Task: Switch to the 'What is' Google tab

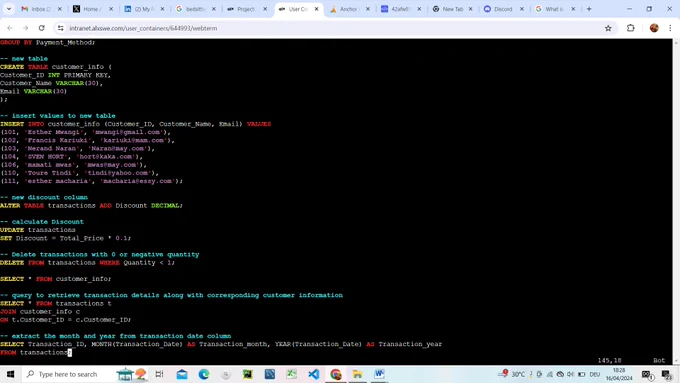Action: [x=555, y=9]
